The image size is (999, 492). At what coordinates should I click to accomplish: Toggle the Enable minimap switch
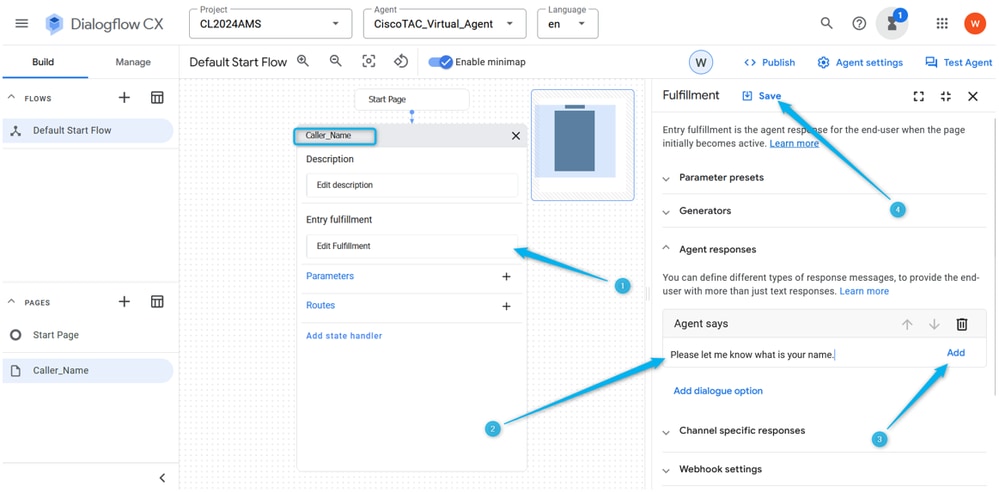click(440, 62)
